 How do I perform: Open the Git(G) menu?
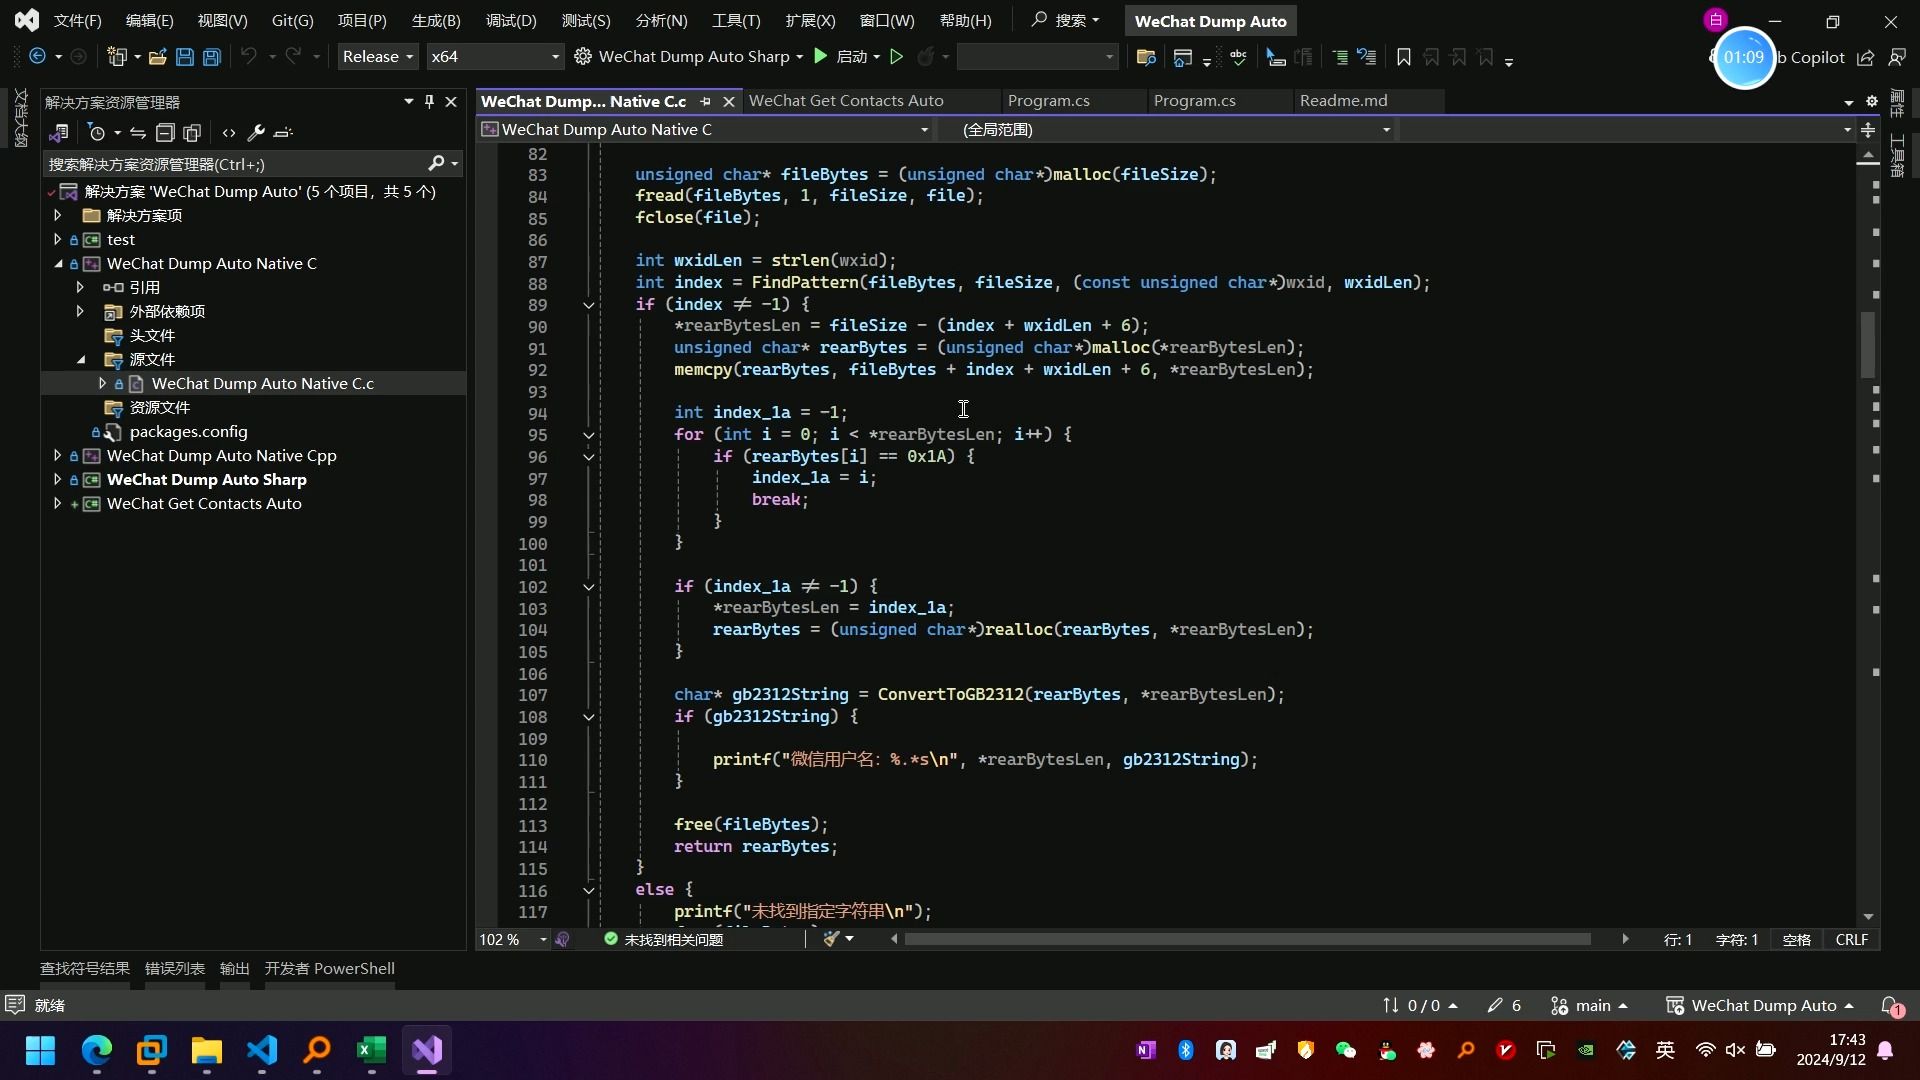point(293,21)
